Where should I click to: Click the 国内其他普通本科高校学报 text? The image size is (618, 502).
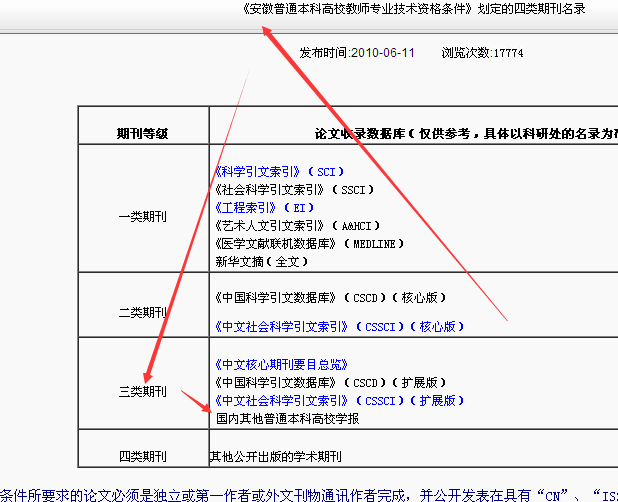[x=287, y=419]
